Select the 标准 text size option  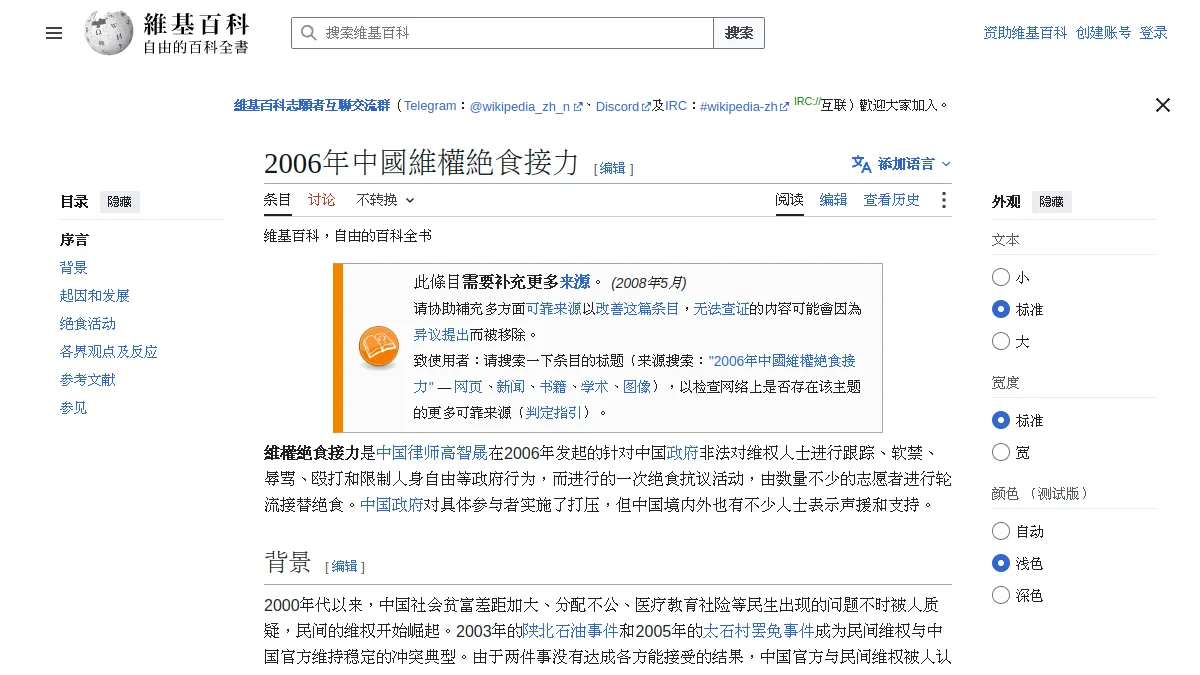1001,309
